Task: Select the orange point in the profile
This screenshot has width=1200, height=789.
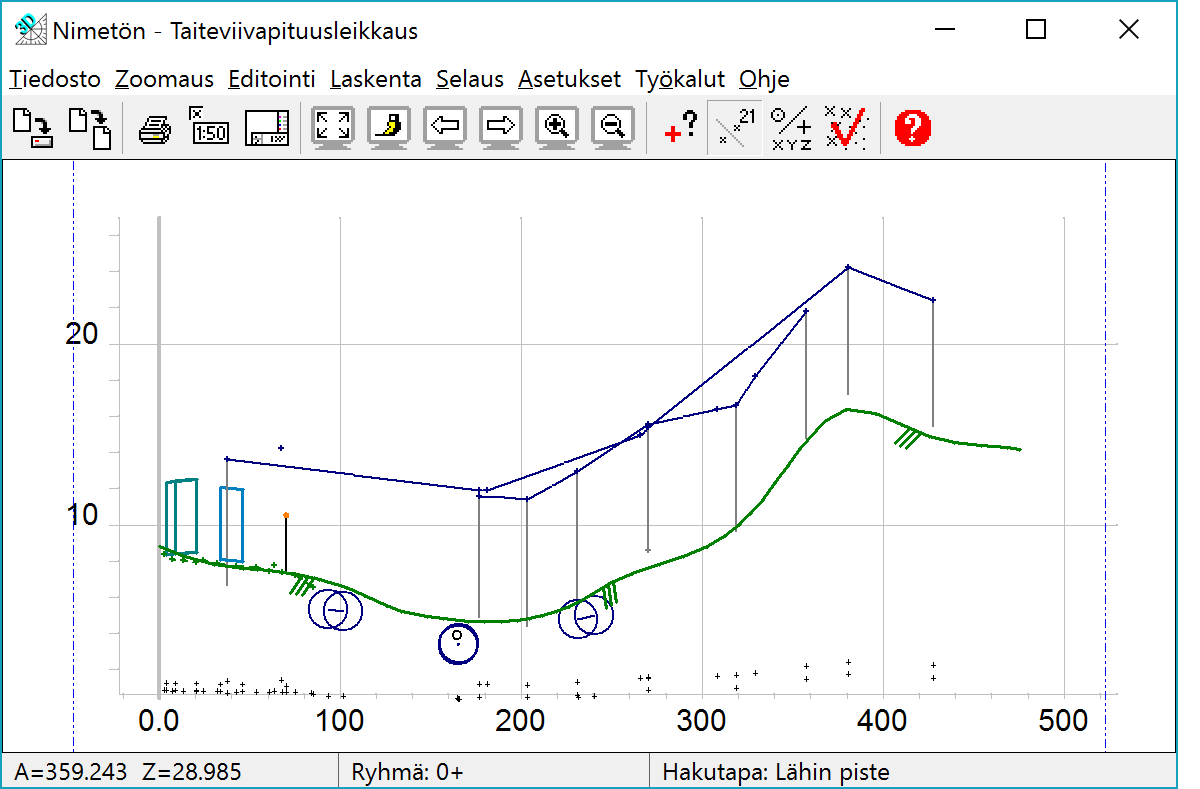Action: point(286,516)
